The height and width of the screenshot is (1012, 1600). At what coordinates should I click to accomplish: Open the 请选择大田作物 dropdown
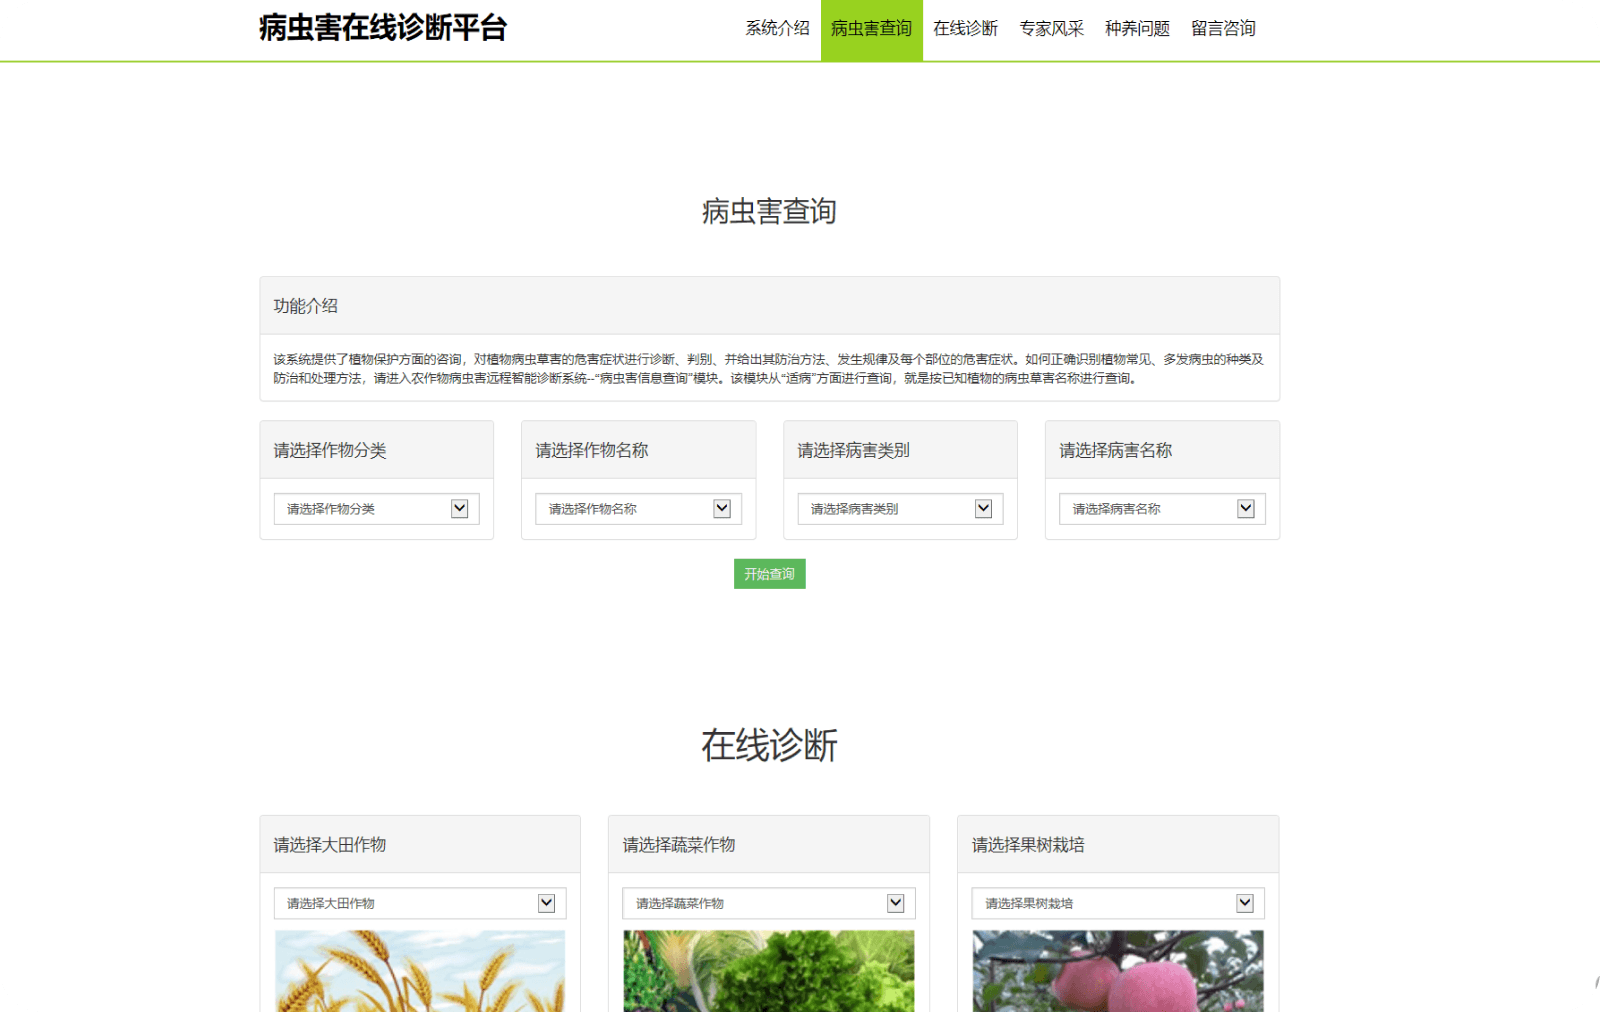point(419,902)
